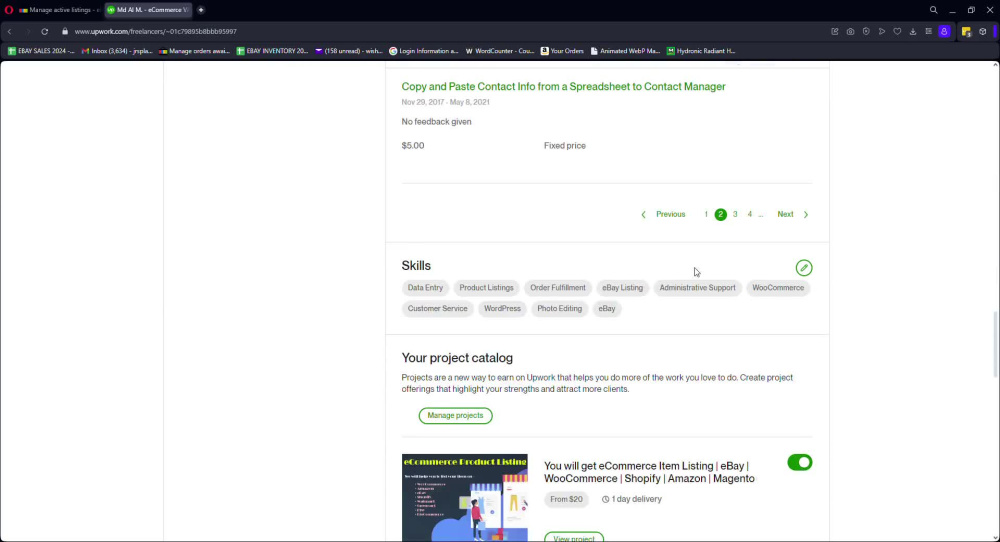The height and width of the screenshot is (542, 1000).
Task: Click the lock site-info icon in the address bar
Action: pyautogui.click(x=64, y=31)
